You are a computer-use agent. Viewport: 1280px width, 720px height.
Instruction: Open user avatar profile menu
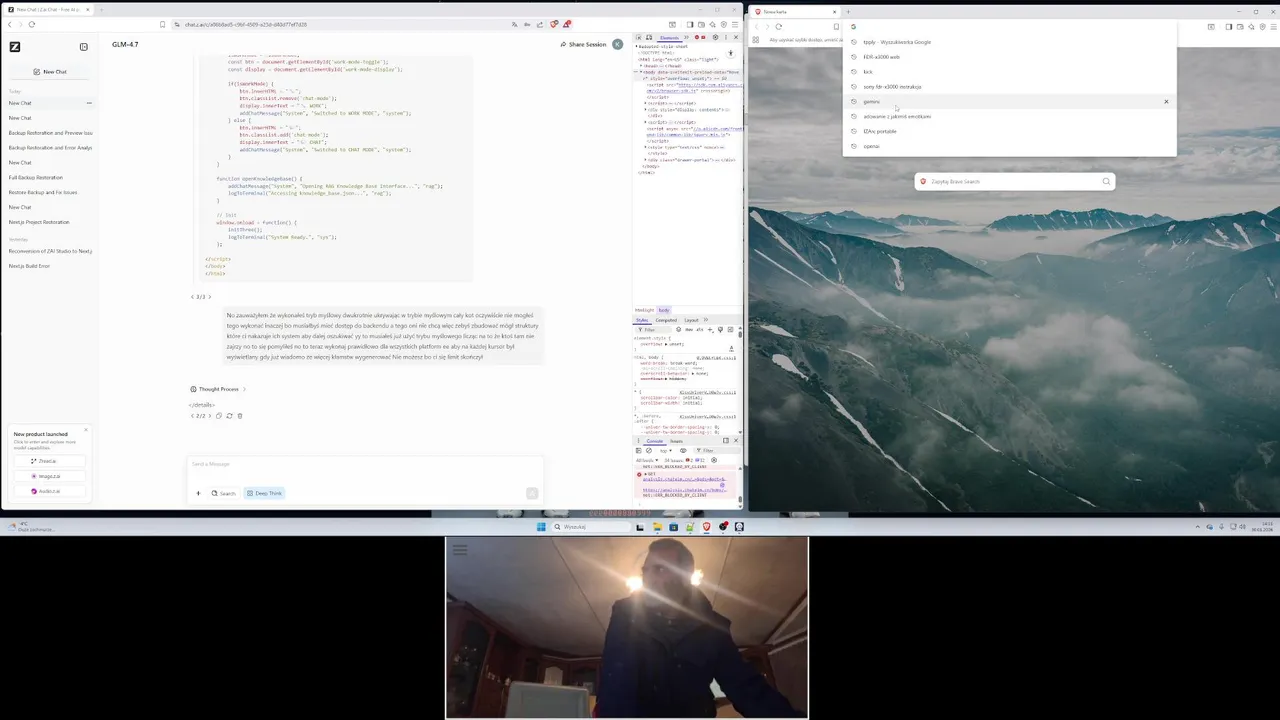coord(617,44)
